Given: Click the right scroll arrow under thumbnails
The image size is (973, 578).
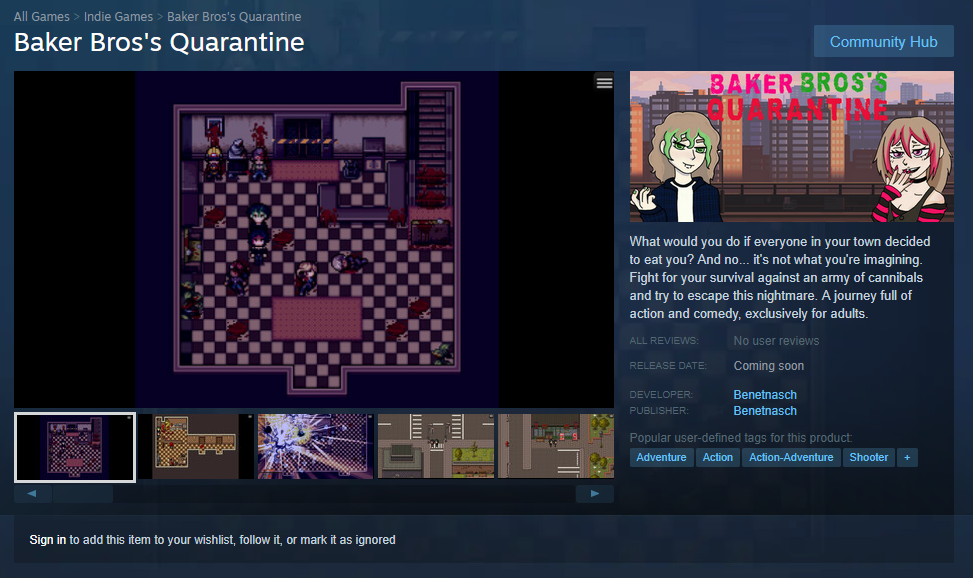Looking at the screenshot, I should click(x=594, y=494).
